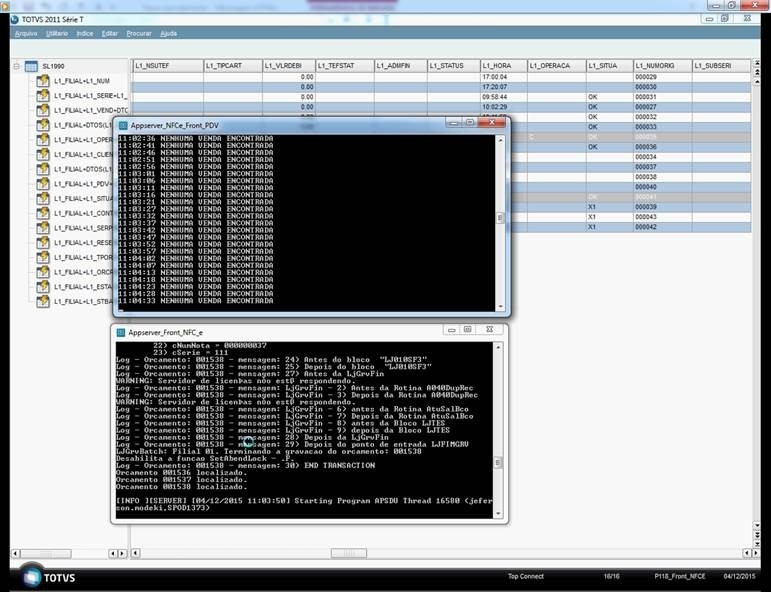Image resolution: width=771 pixels, height=592 pixels.
Task: Select cell 000036 in L1_NUMORIG column
Action: click(x=663, y=147)
